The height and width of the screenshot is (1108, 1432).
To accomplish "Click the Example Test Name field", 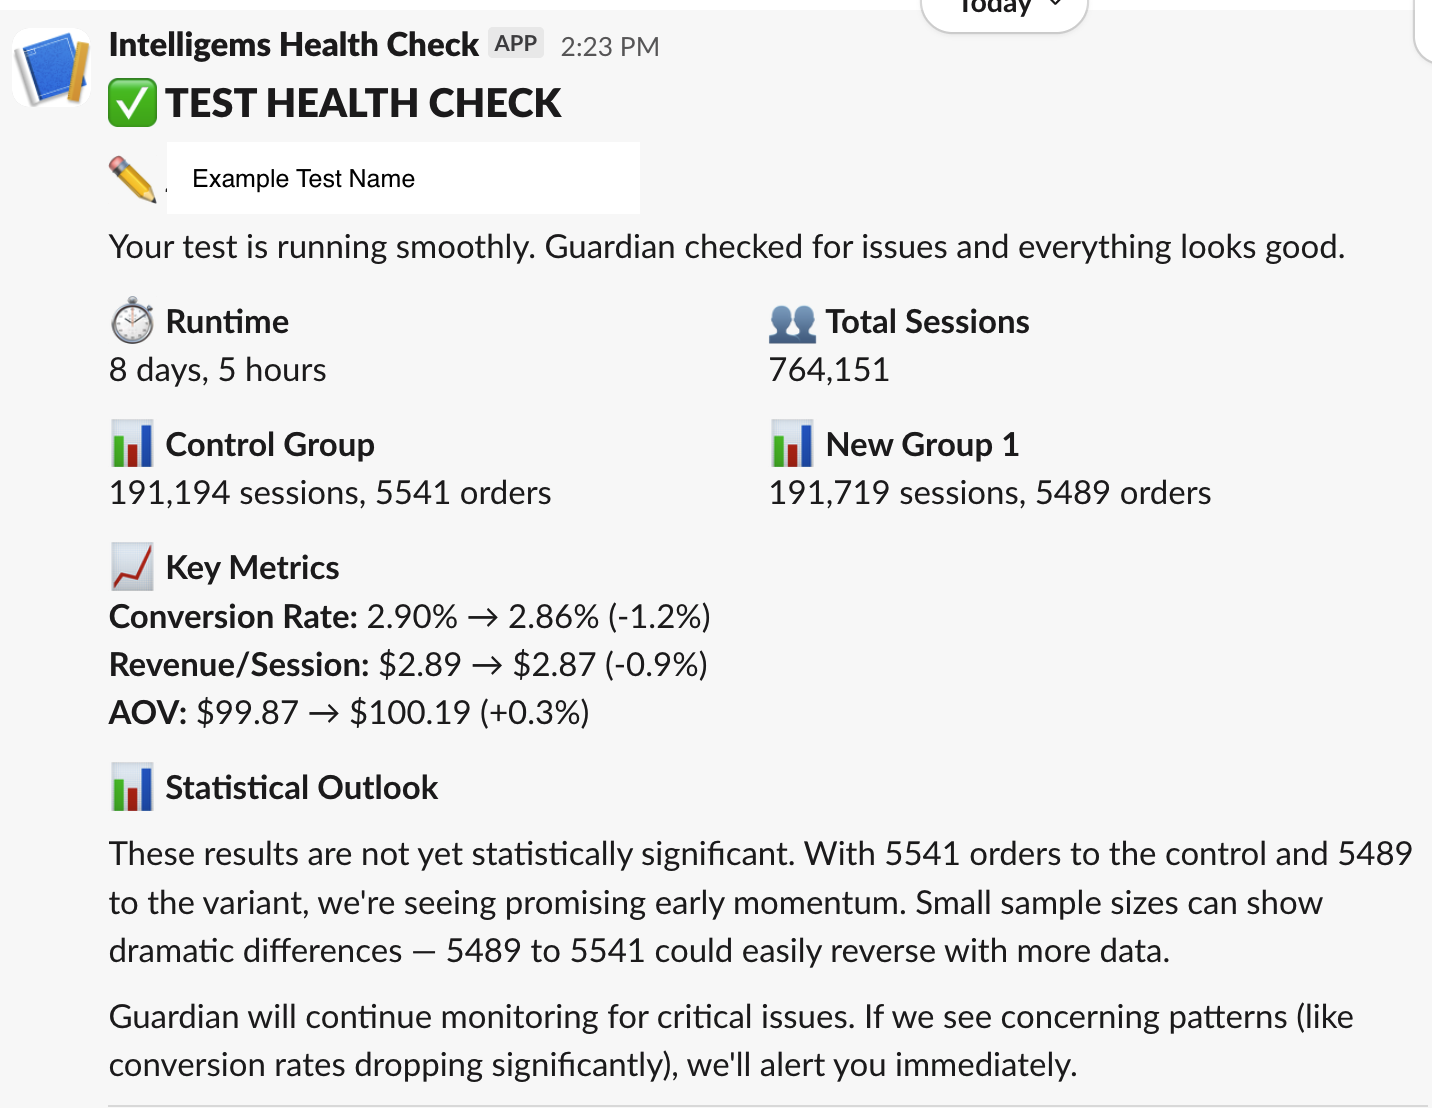I will [x=403, y=179].
